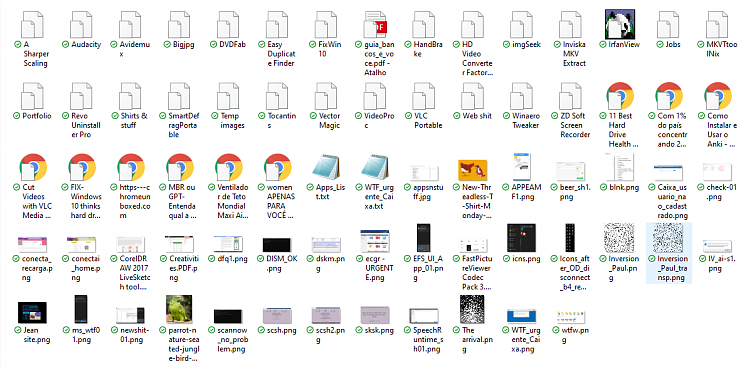This screenshot has height=369, width=750.
Task: Select the Tocantins folder icon
Action: coord(277,96)
